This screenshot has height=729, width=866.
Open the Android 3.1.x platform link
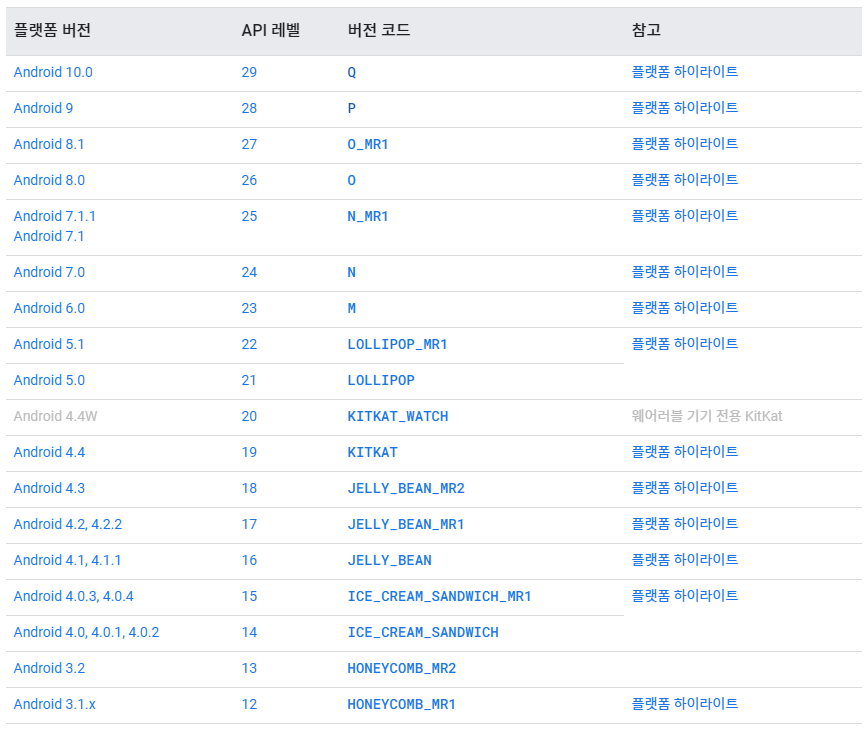click(55, 704)
